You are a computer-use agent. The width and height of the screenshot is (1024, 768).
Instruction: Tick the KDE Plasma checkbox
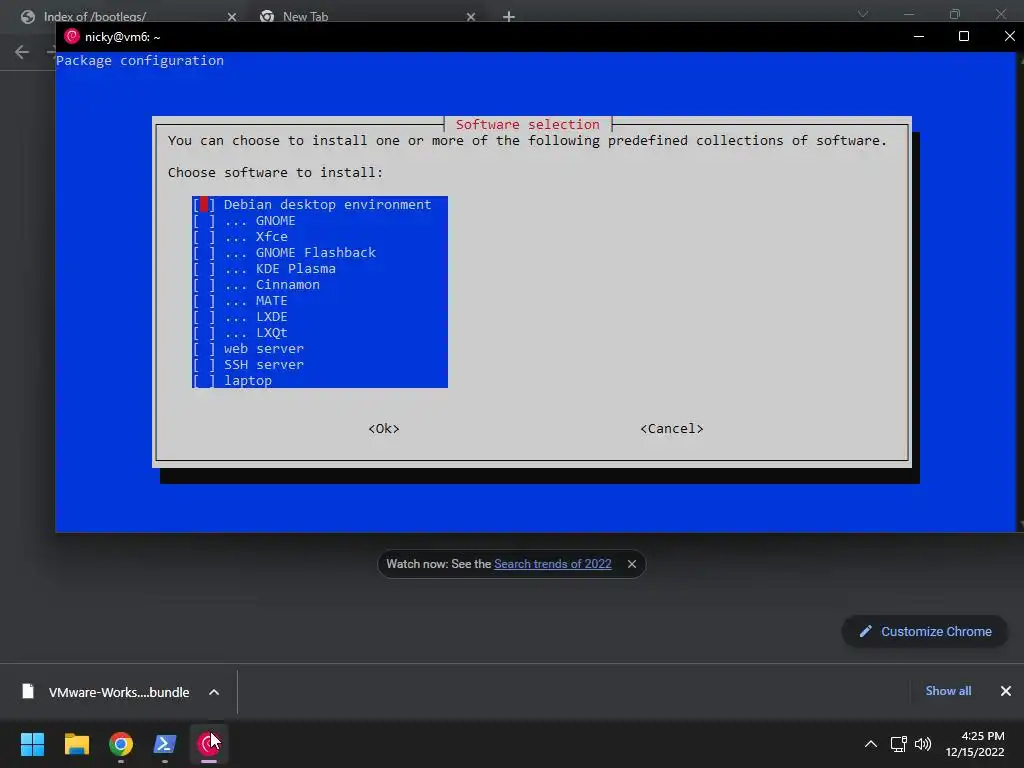(x=204, y=268)
